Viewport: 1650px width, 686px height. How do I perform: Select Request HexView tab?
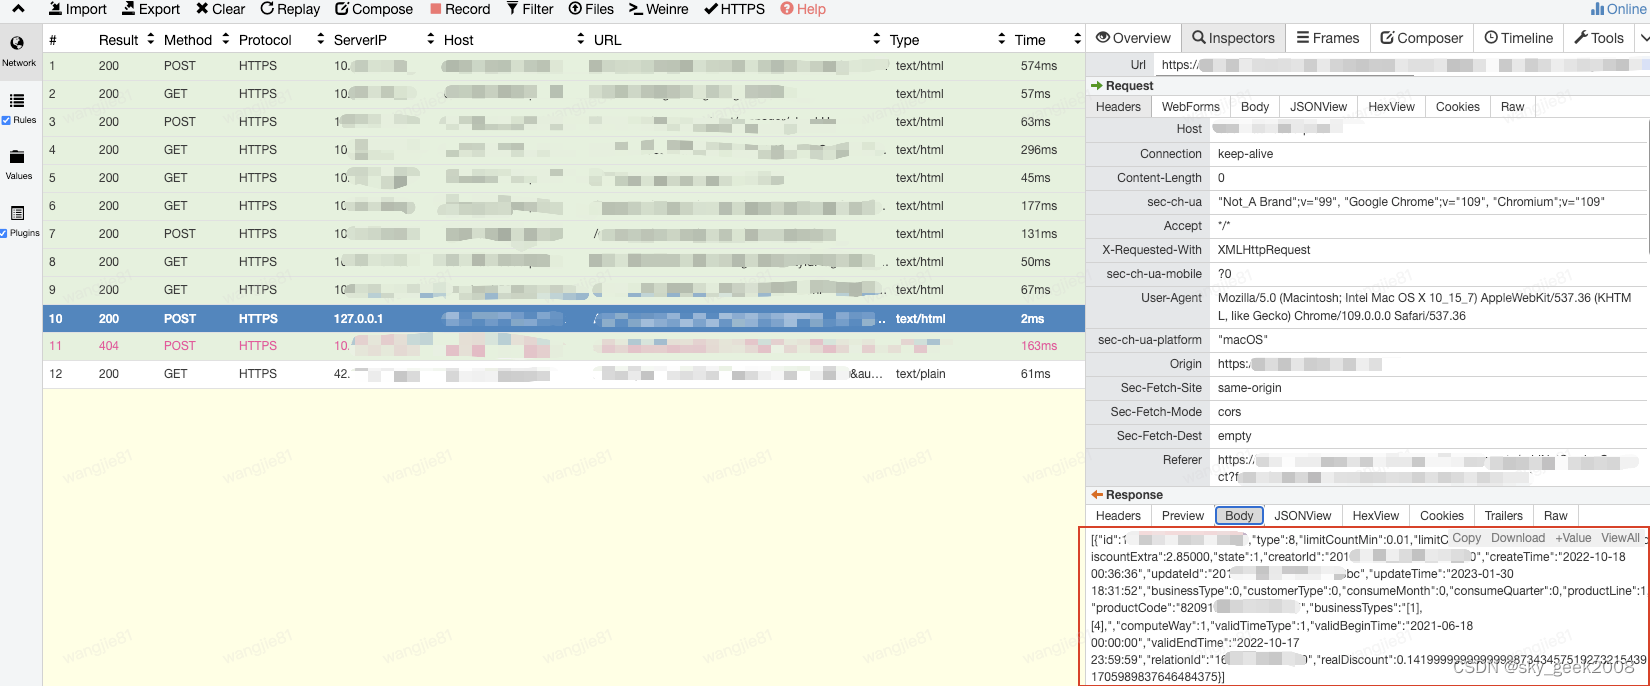pos(1391,107)
